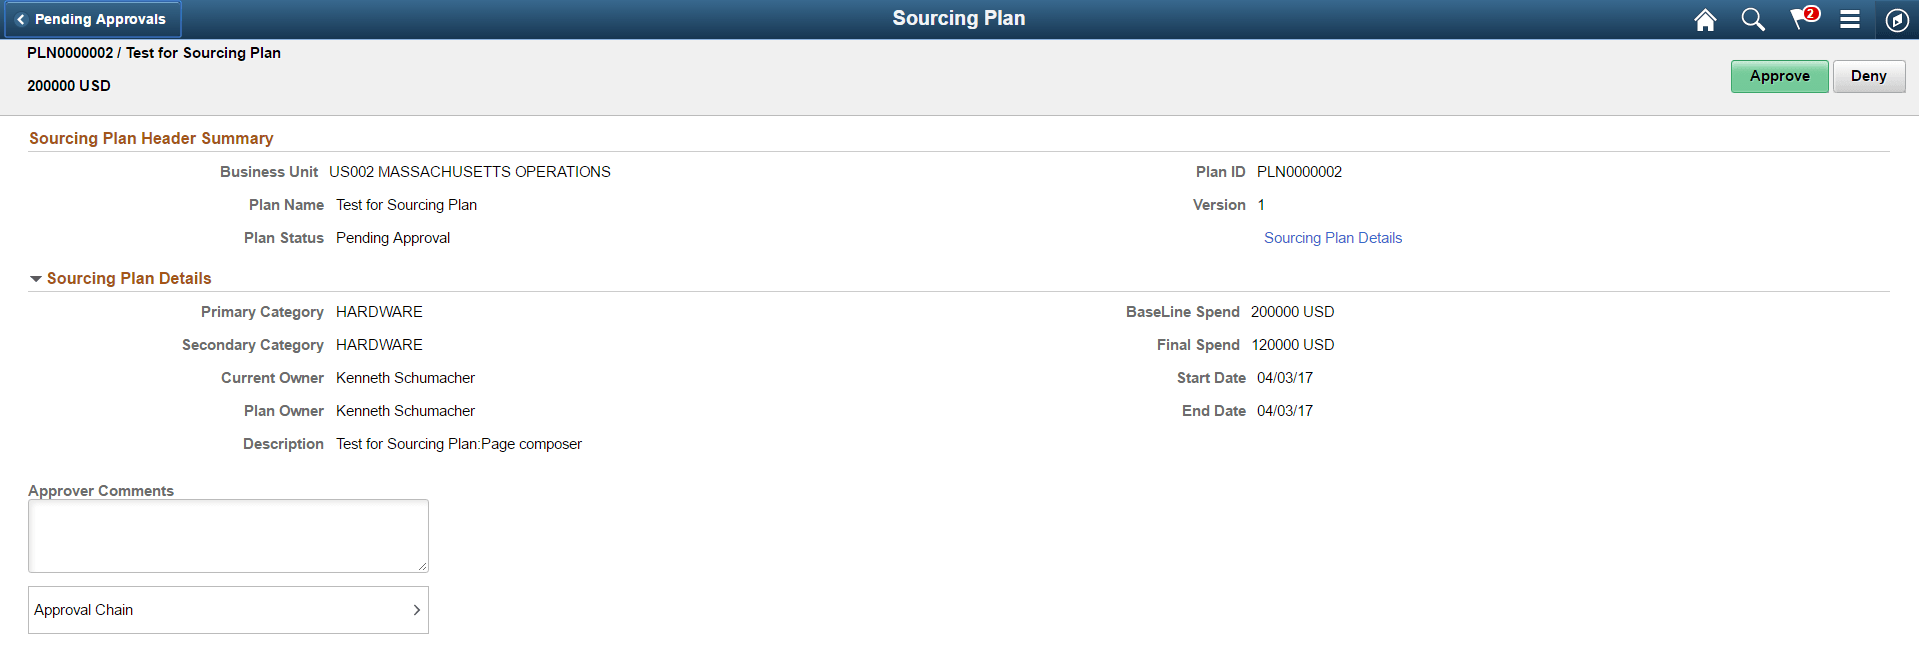Collapse the Sourcing Plan Details section

[36, 278]
